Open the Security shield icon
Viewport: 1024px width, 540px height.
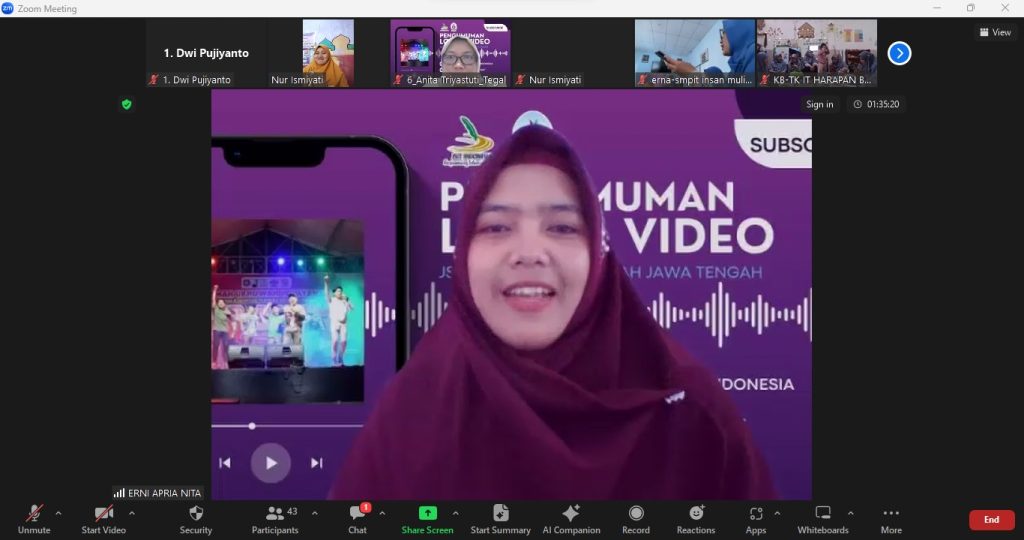pyautogui.click(x=196, y=514)
